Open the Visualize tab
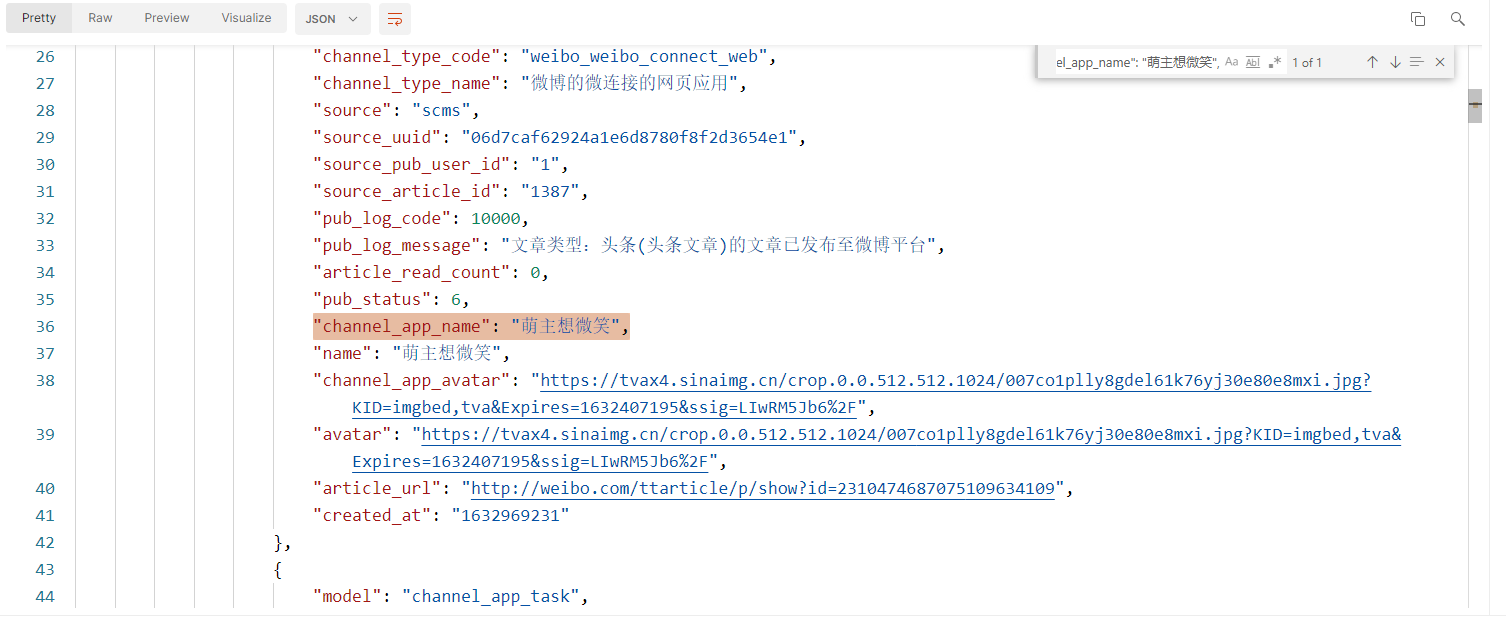The image size is (1506, 620). tap(246, 18)
